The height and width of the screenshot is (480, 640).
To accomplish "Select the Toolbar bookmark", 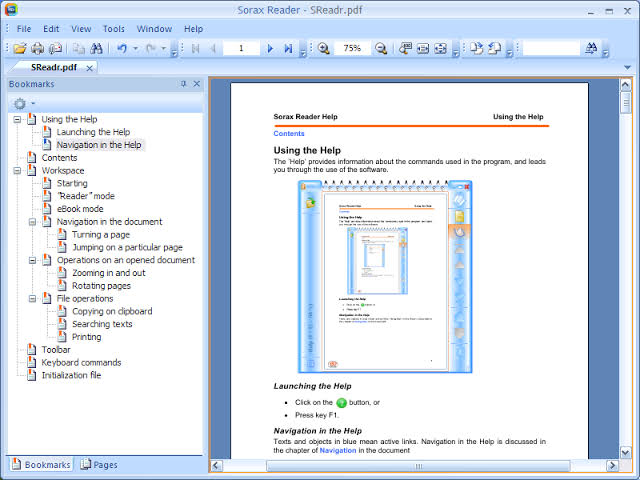I will coord(56,350).
